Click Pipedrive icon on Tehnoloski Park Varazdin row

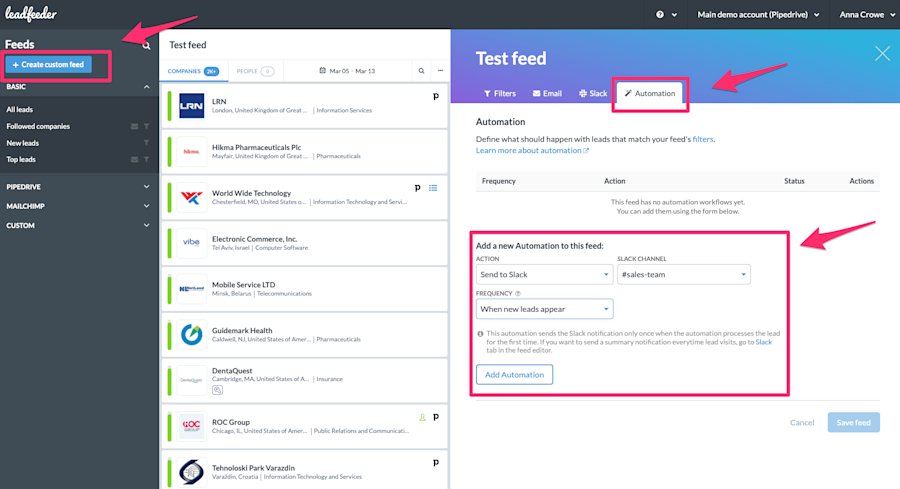tap(436, 463)
